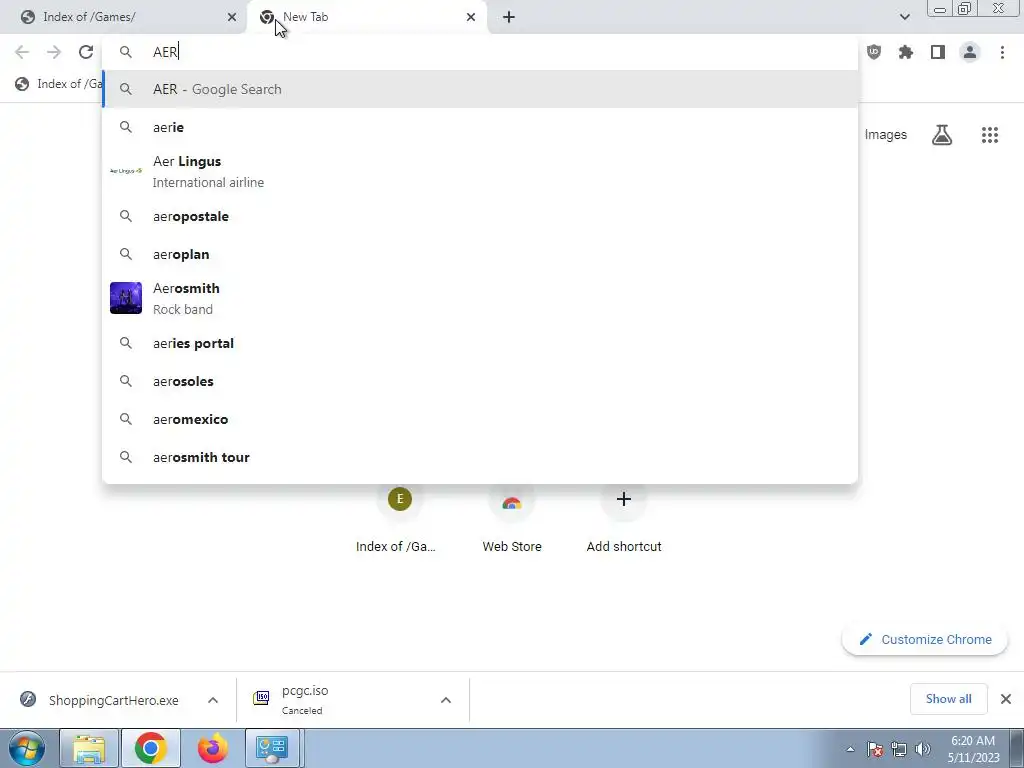1024x768 pixels.
Task: Pick the 'aeropostale' suggestion
Action: pyautogui.click(x=480, y=216)
